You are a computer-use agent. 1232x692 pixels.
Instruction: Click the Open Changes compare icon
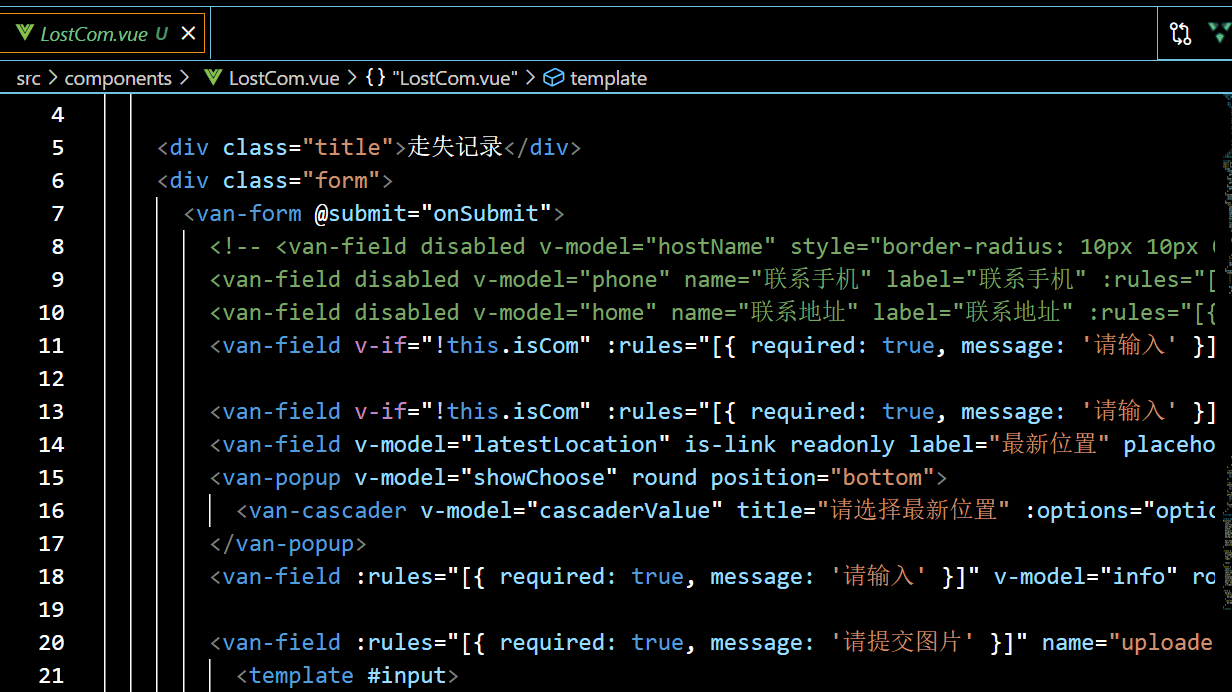pyautogui.click(x=1180, y=33)
